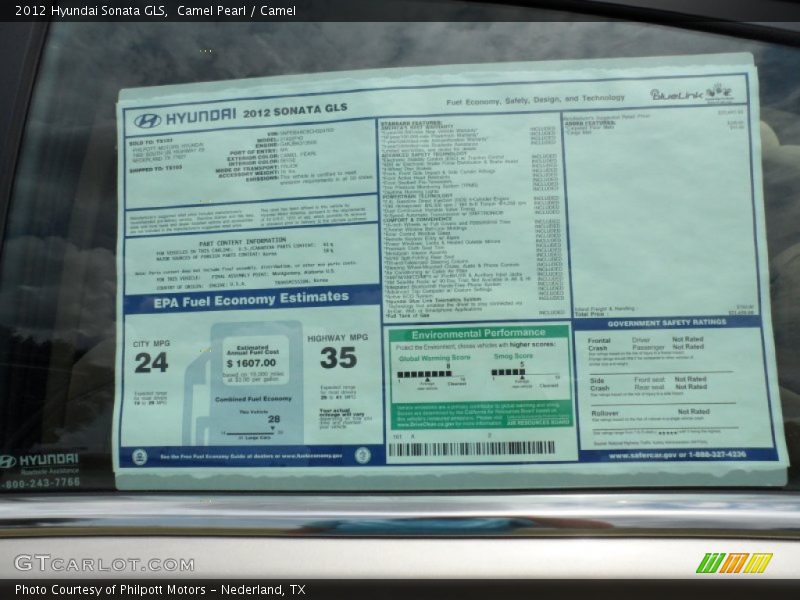Click the Environmental Performance green header
Screen dimensions: 800x600
click(x=478, y=331)
